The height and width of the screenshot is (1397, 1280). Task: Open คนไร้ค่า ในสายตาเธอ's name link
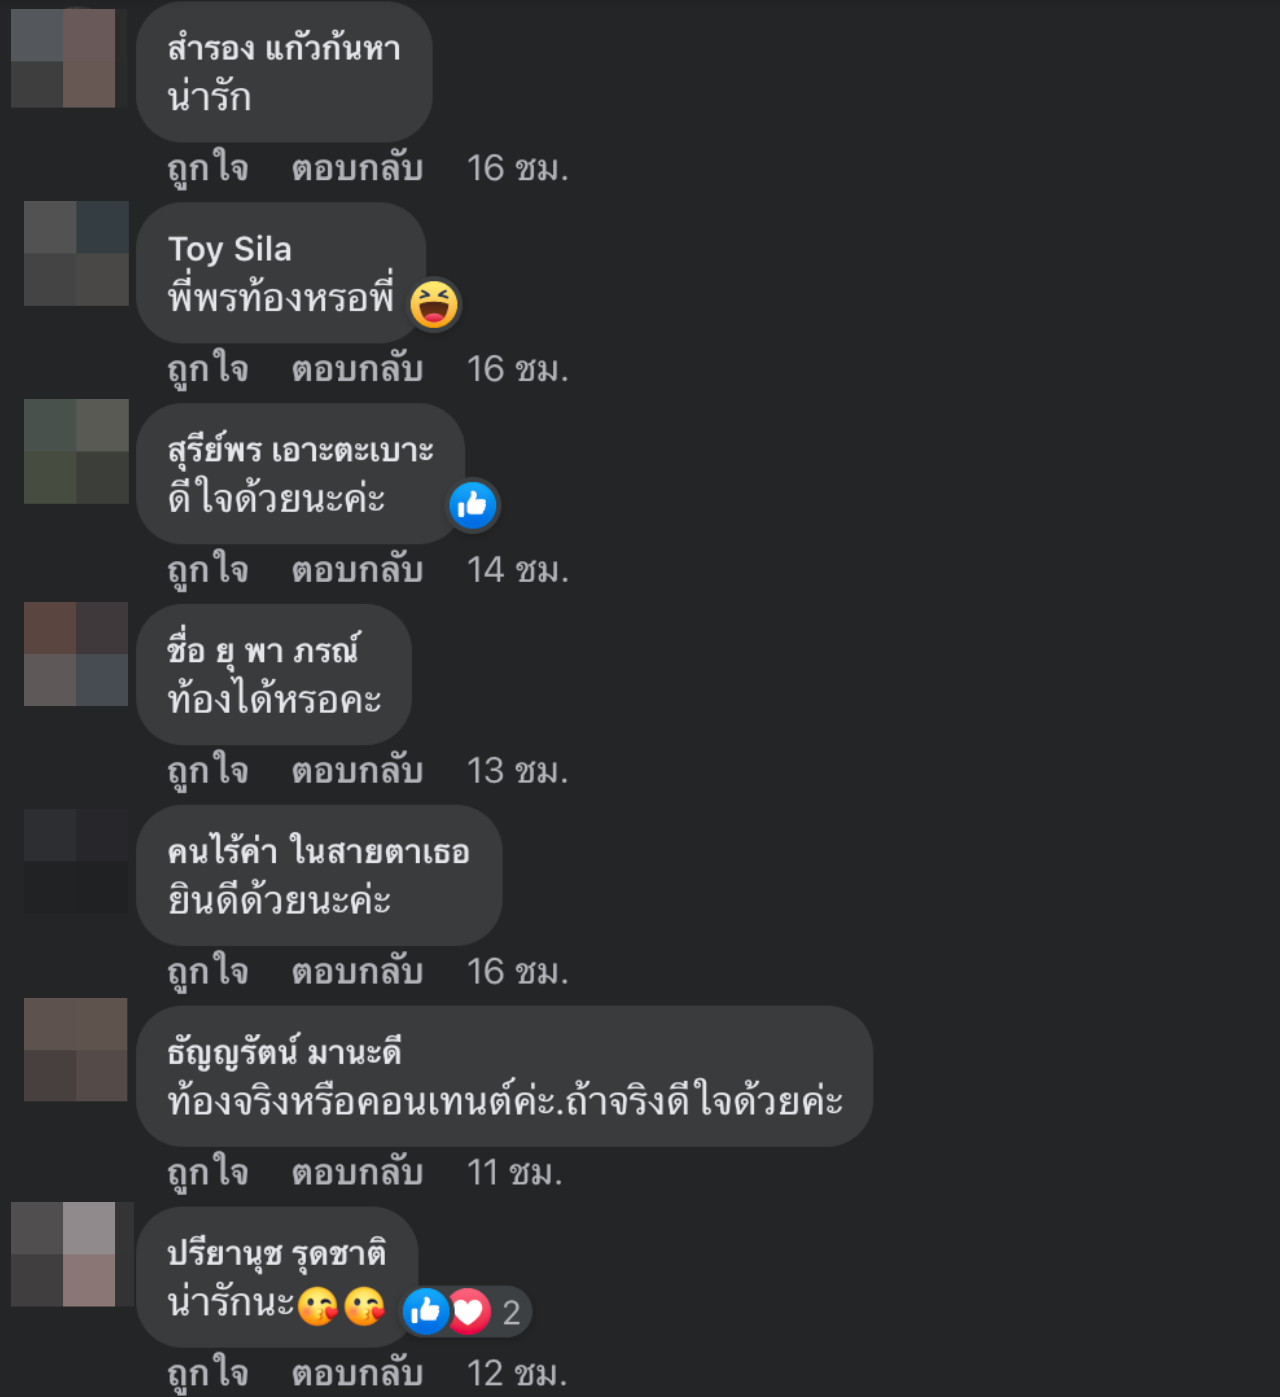click(318, 852)
